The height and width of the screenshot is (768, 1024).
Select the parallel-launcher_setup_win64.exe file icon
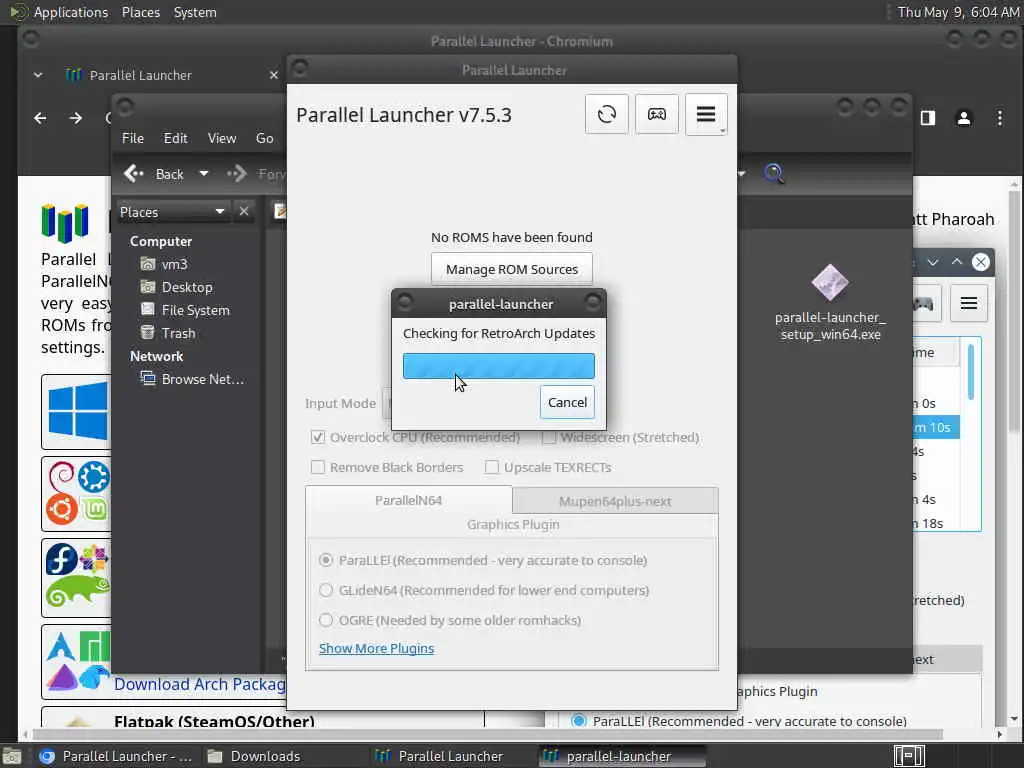coord(830,282)
